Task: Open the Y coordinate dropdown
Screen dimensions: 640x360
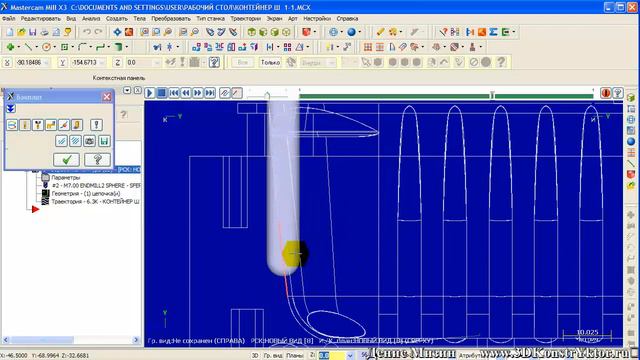Action: tap(101, 62)
